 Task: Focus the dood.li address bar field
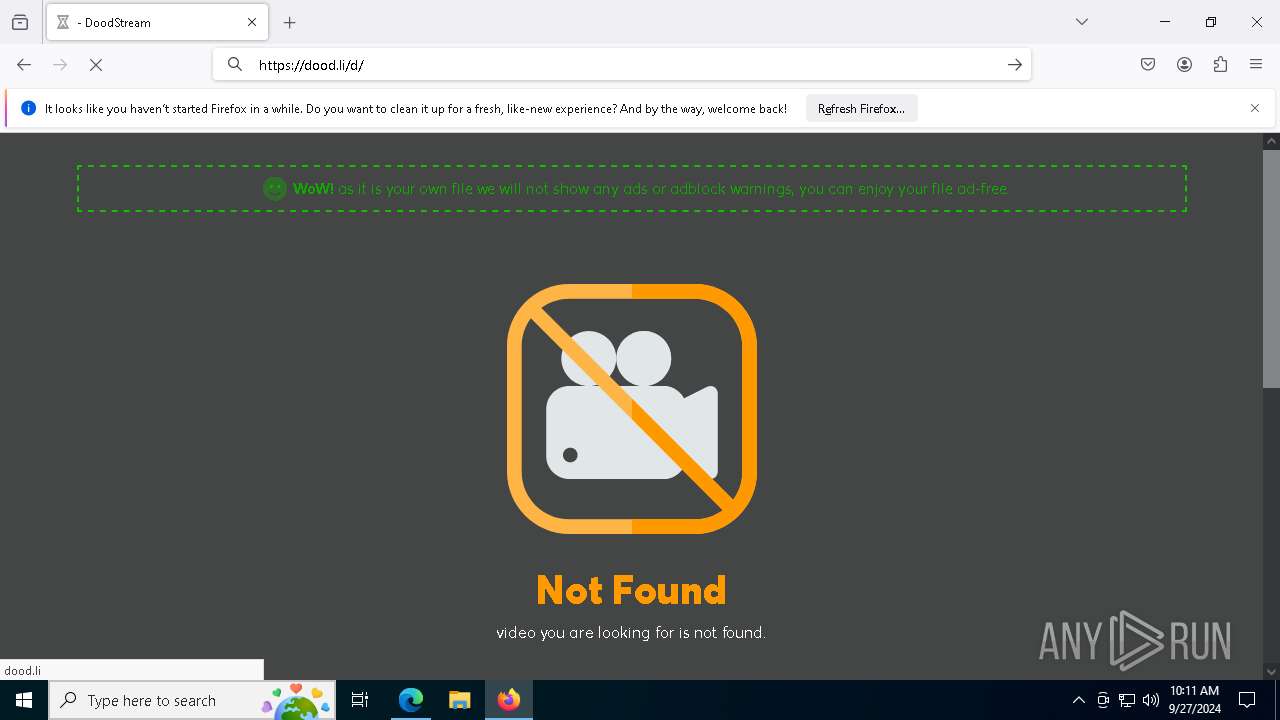tap(622, 65)
